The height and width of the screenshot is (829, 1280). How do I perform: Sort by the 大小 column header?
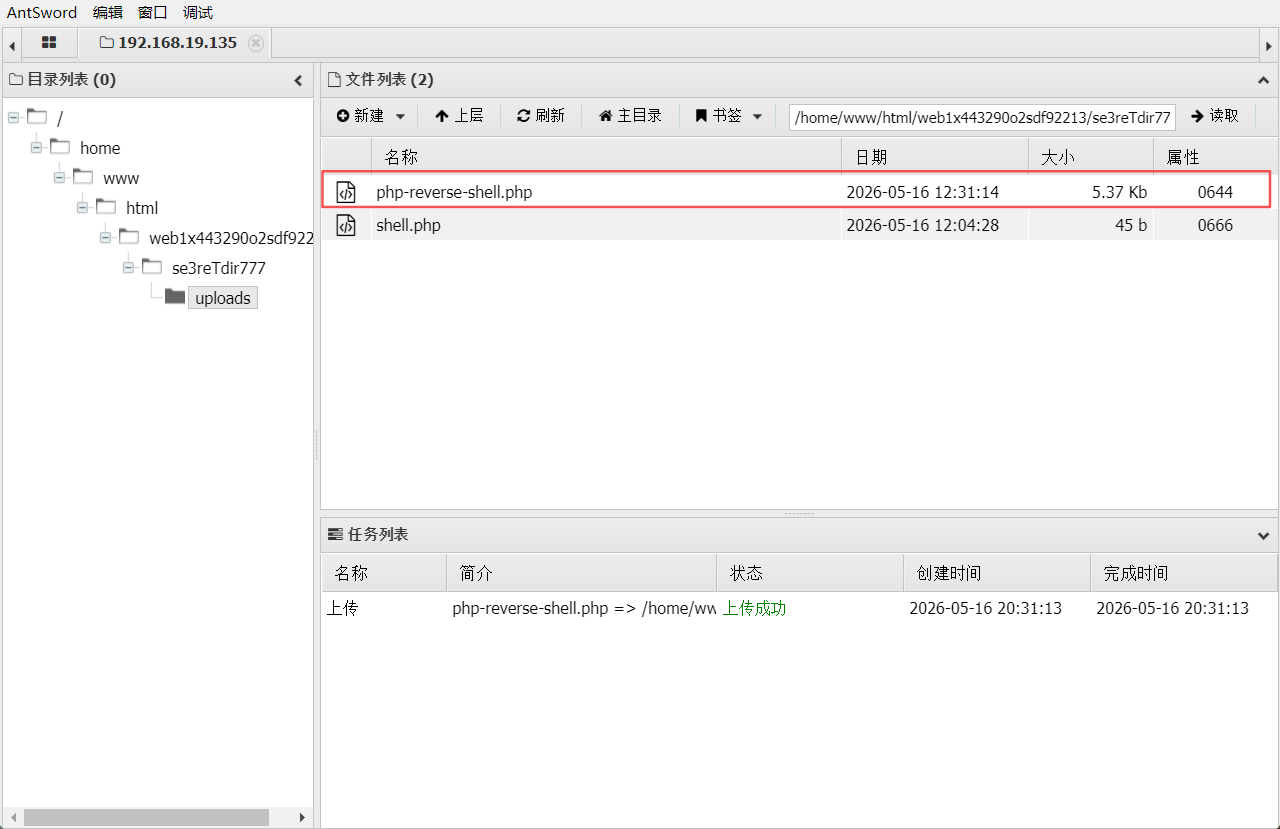pyautogui.click(x=1090, y=157)
